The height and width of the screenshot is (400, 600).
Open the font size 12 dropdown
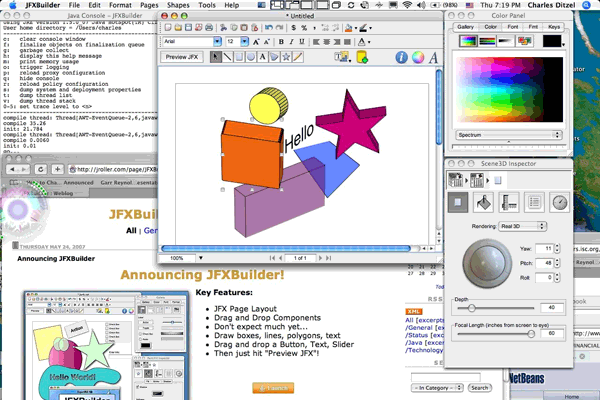click(x=245, y=41)
